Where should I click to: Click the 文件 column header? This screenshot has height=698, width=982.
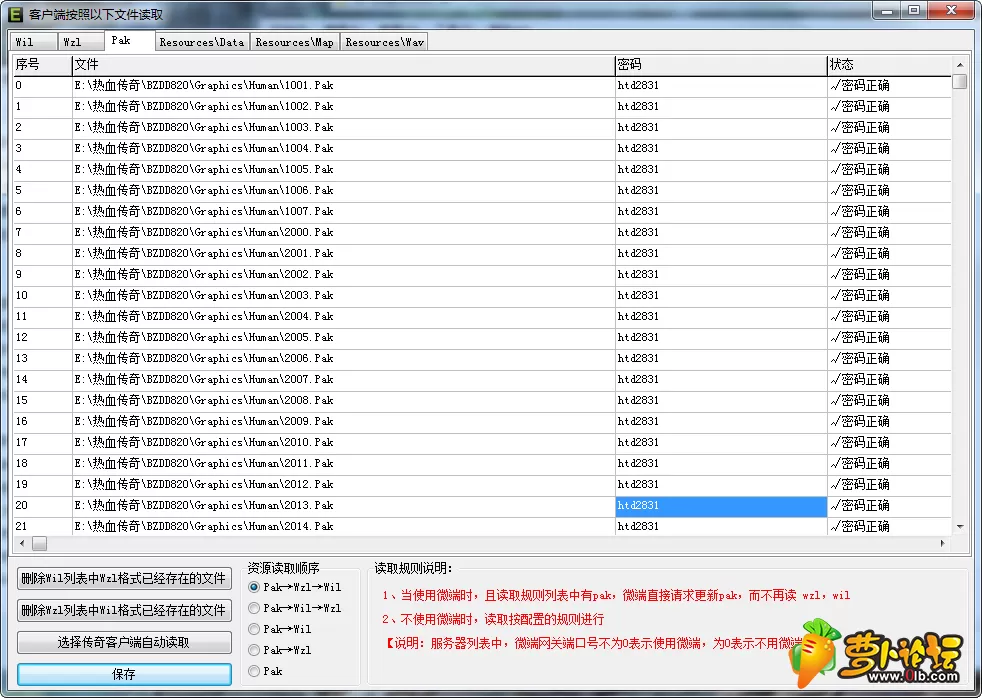pyautogui.click(x=343, y=64)
